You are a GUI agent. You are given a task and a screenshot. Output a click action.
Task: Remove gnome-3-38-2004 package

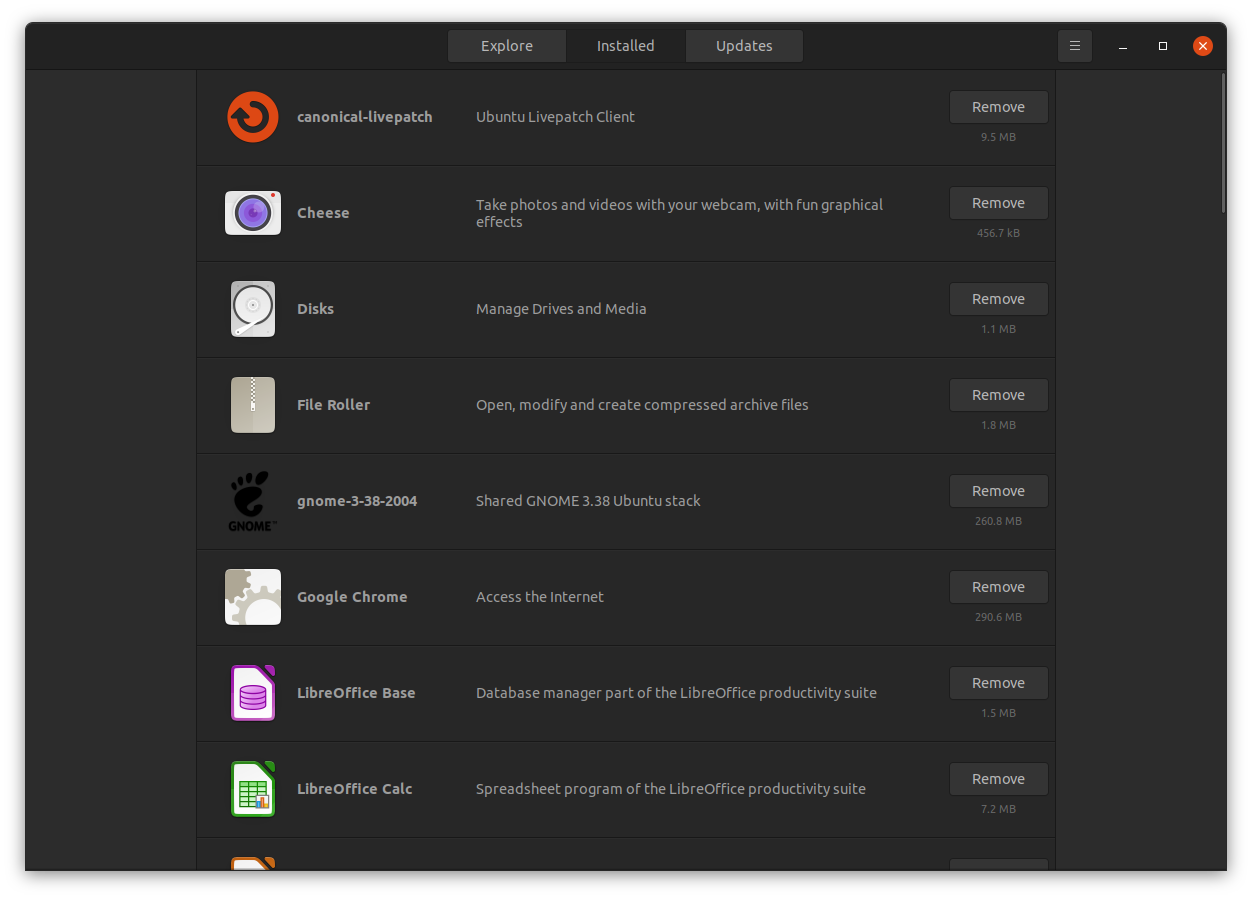pos(998,491)
